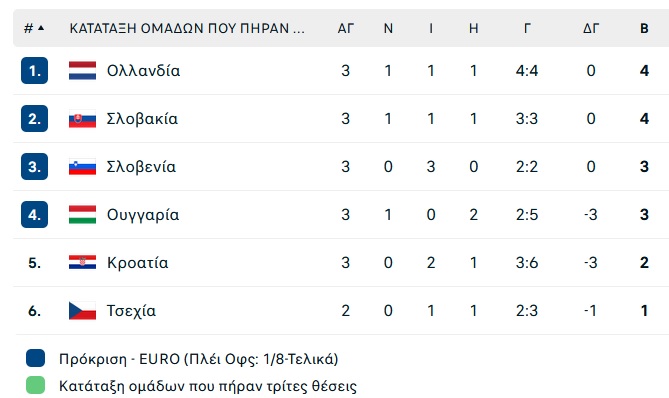Click the green third-place legend swatch
669x398 pixels.
35,385
